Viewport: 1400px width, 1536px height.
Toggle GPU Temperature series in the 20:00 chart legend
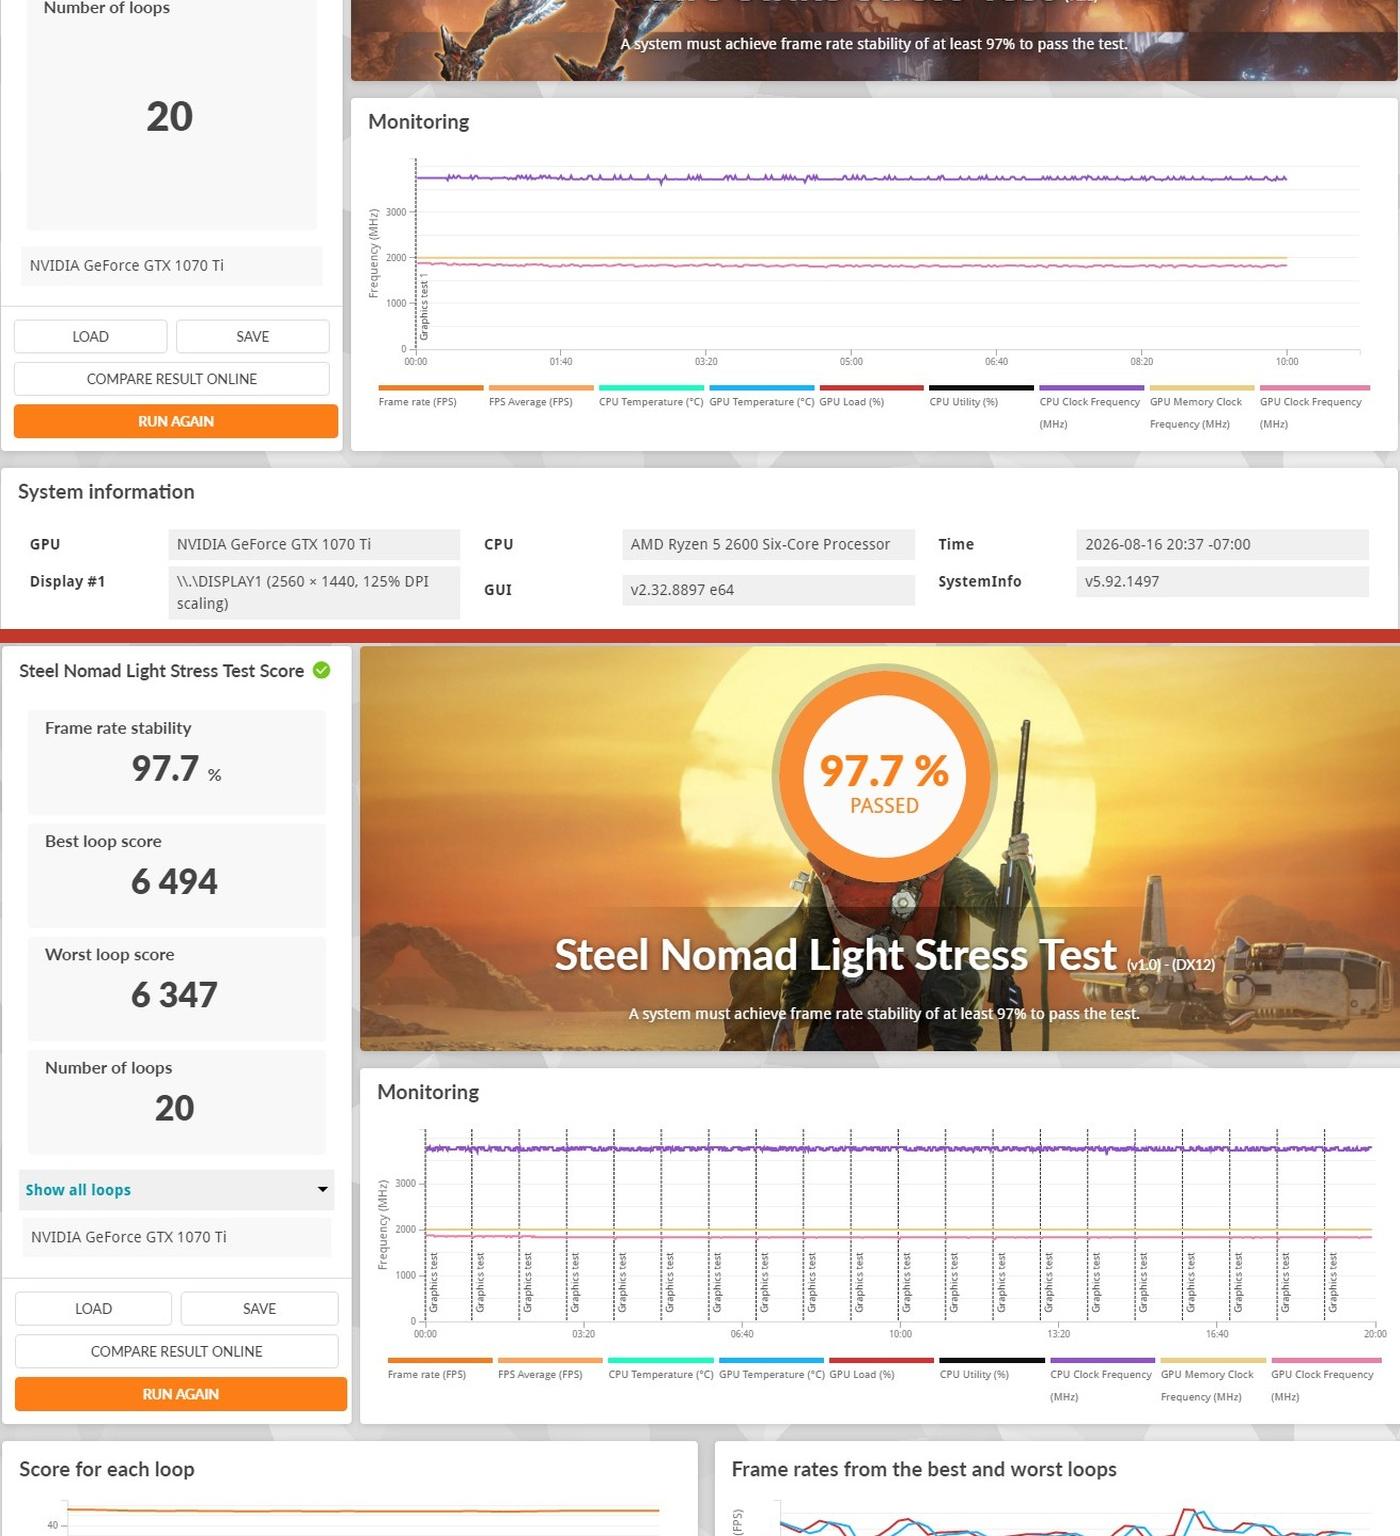coord(771,1368)
